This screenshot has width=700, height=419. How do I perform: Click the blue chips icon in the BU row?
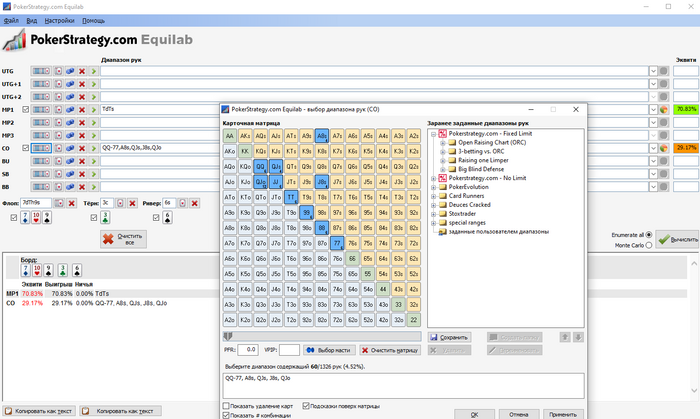[x=70, y=161]
